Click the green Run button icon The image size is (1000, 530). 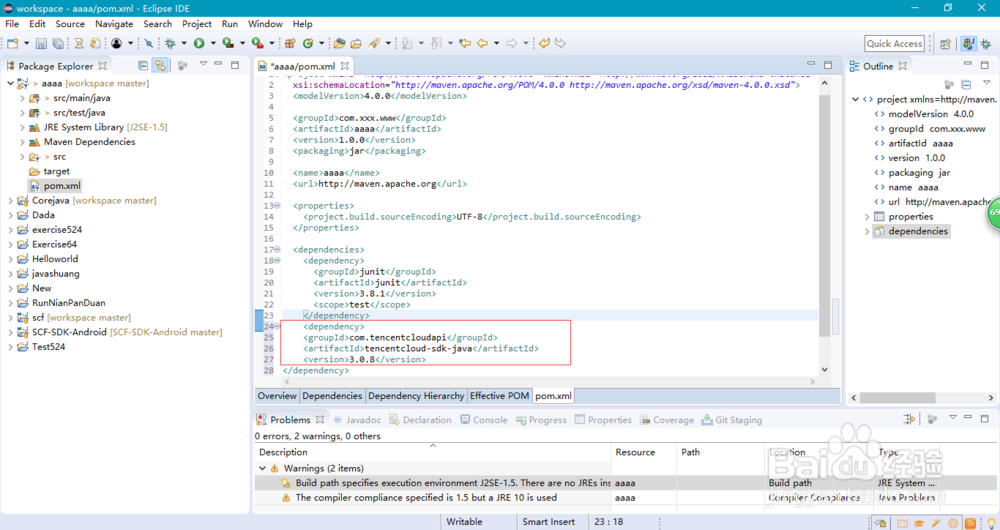point(199,43)
